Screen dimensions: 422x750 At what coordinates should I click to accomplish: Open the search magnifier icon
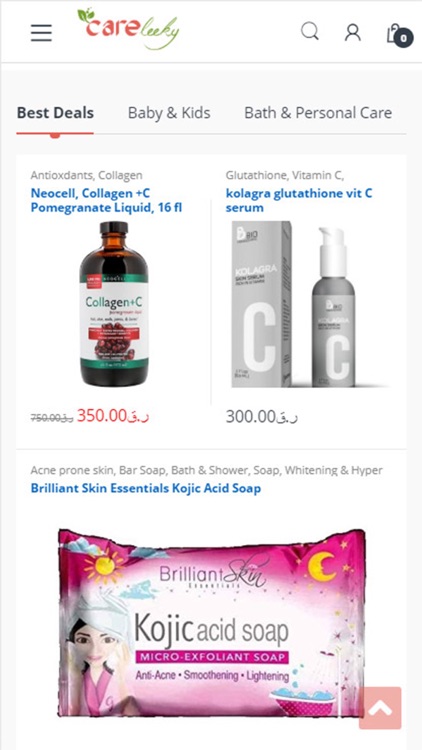coord(310,32)
